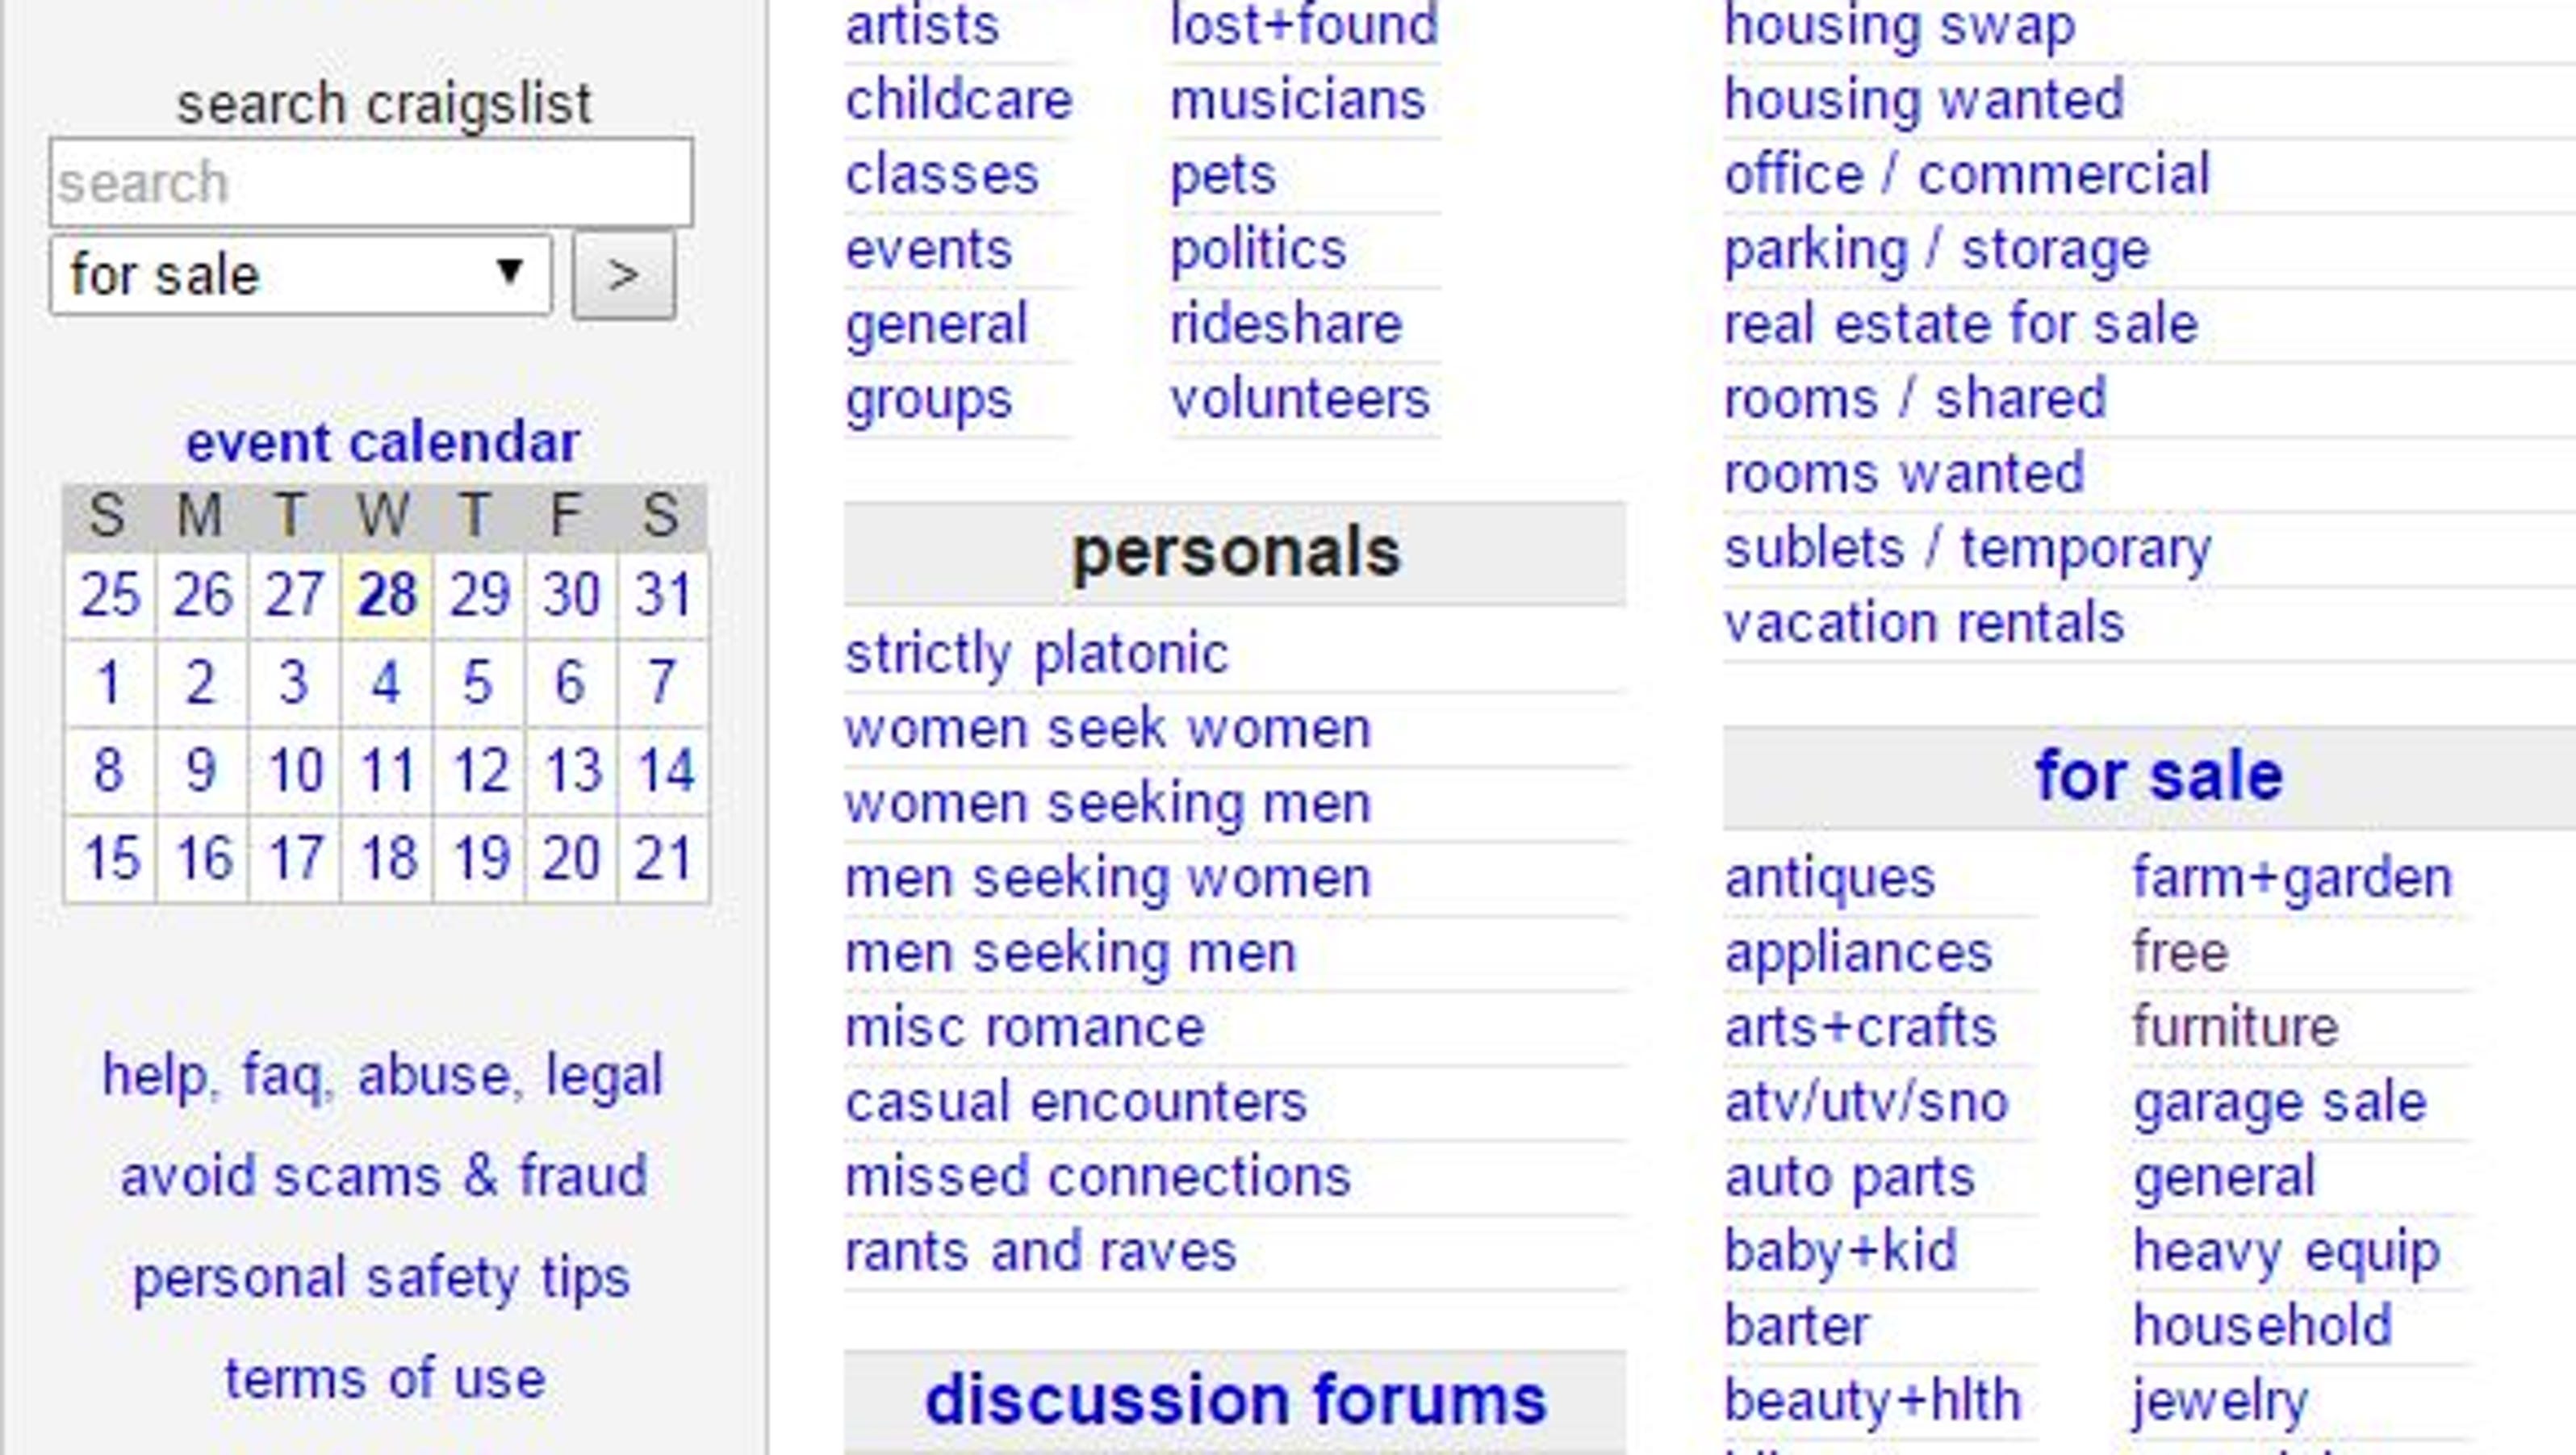2576x1455 pixels.
Task: Open the 'free' for-sale listing
Action: 2180,952
